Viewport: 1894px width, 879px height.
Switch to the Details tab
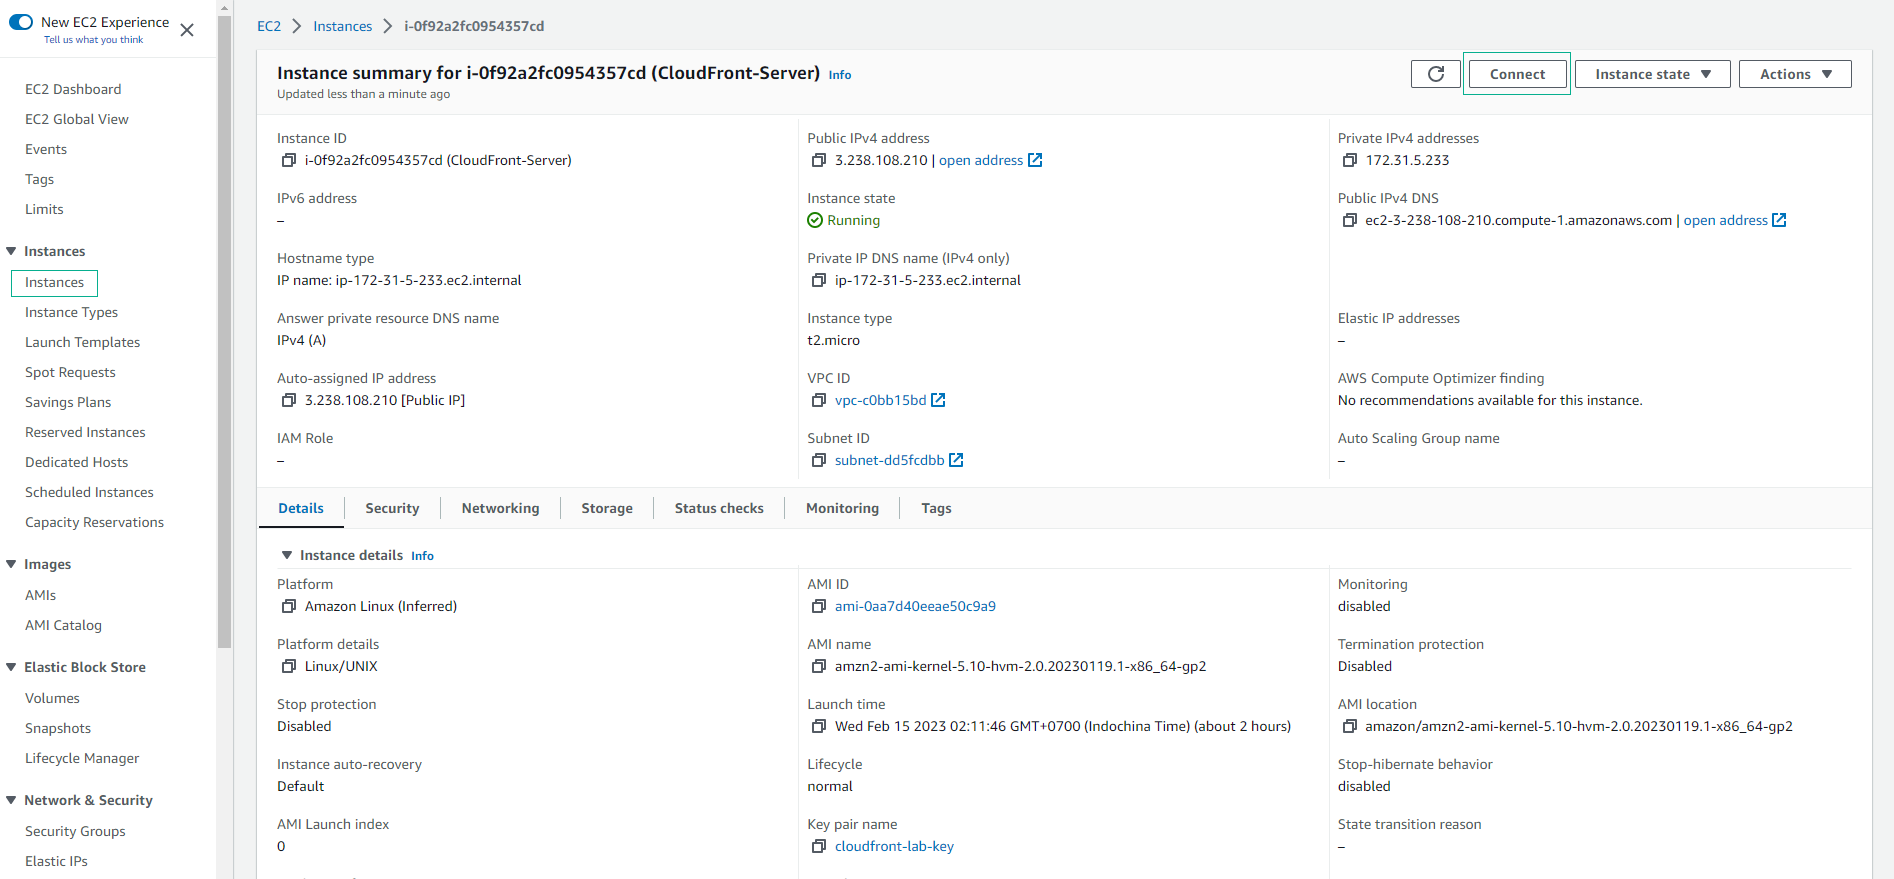pyautogui.click(x=301, y=508)
